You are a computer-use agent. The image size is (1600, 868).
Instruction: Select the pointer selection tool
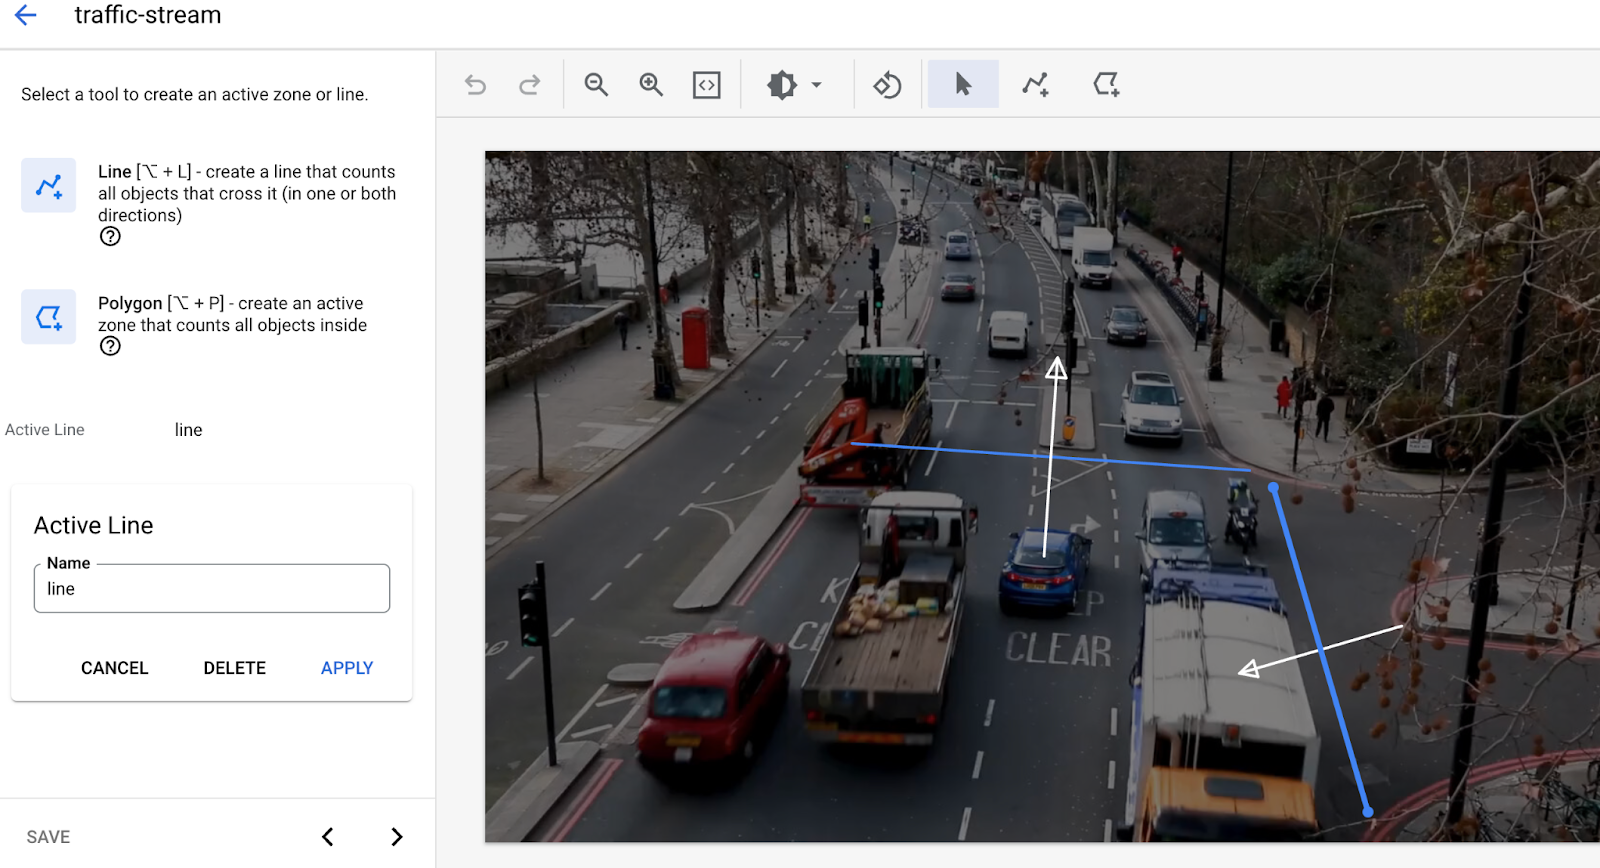(963, 85)
